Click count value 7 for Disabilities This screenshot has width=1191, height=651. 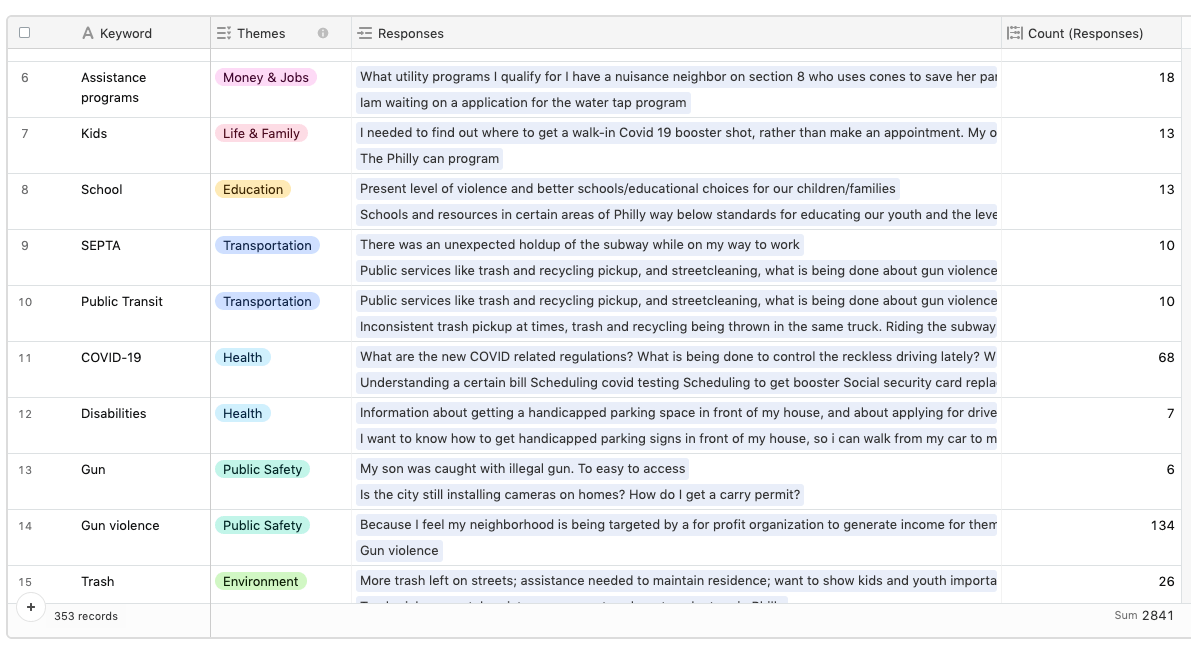point(1170,414)
